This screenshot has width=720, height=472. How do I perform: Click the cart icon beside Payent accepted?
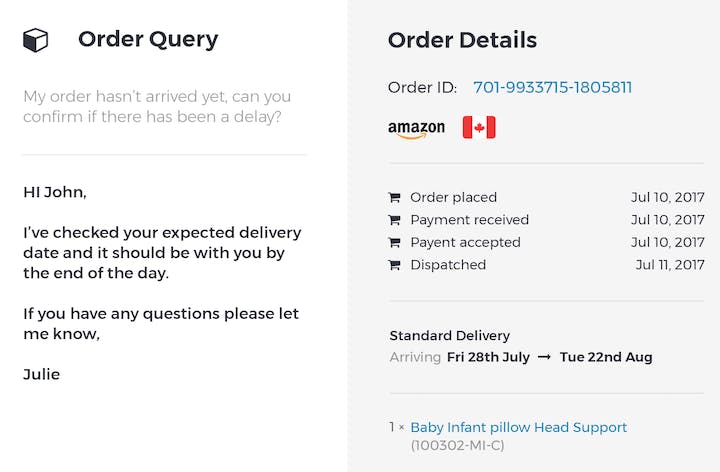394,242
